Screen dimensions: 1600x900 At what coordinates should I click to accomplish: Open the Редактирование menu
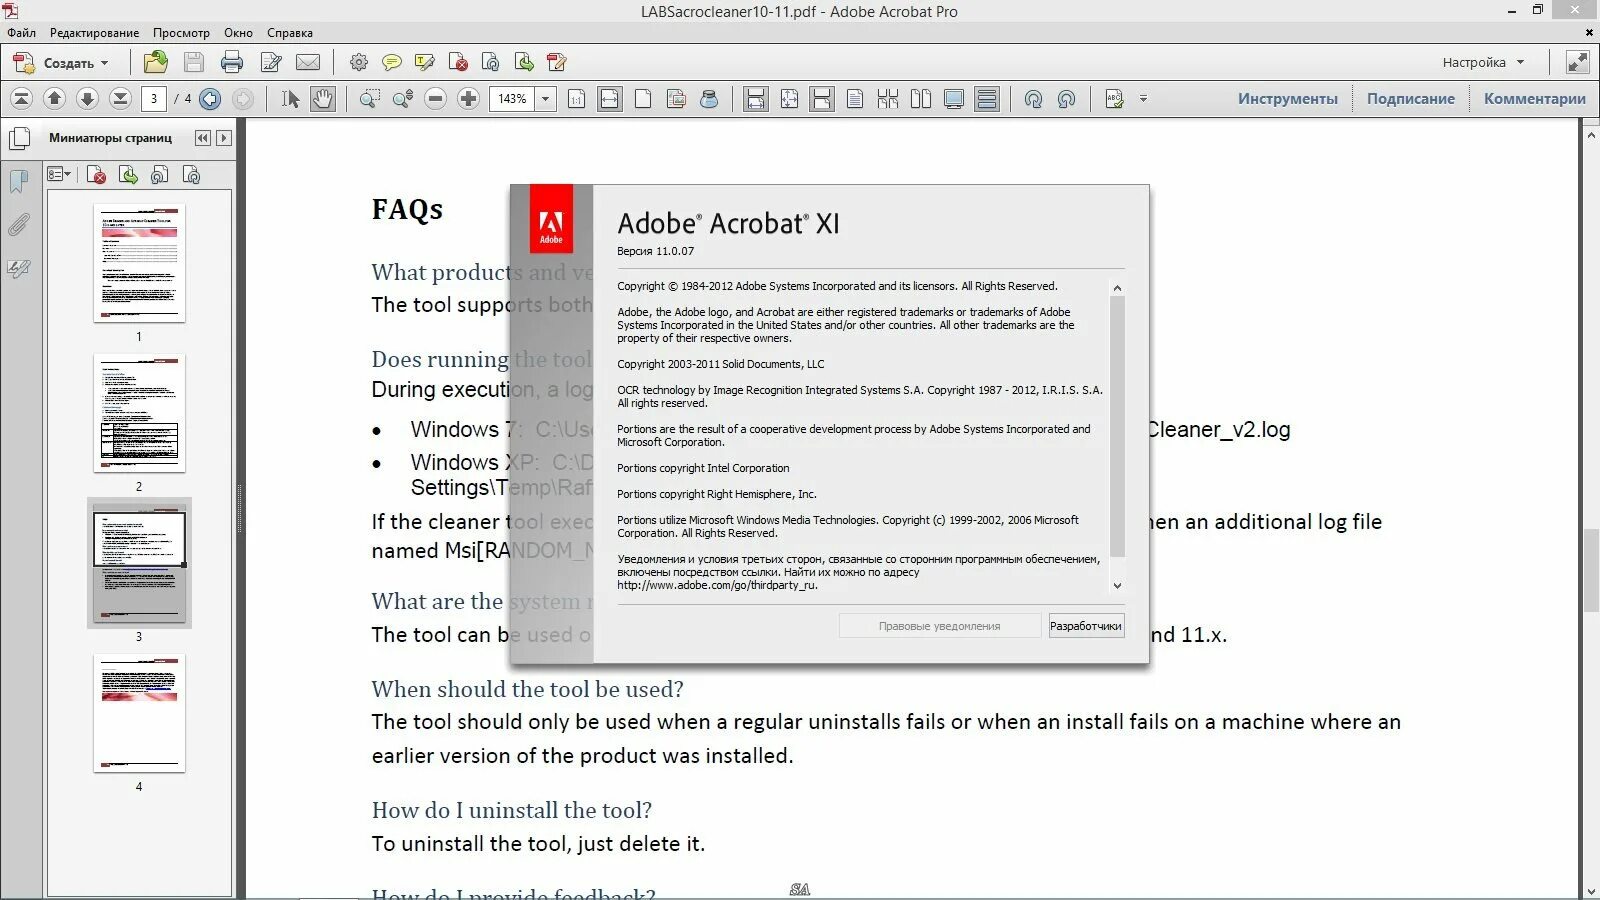coord(95,33)
